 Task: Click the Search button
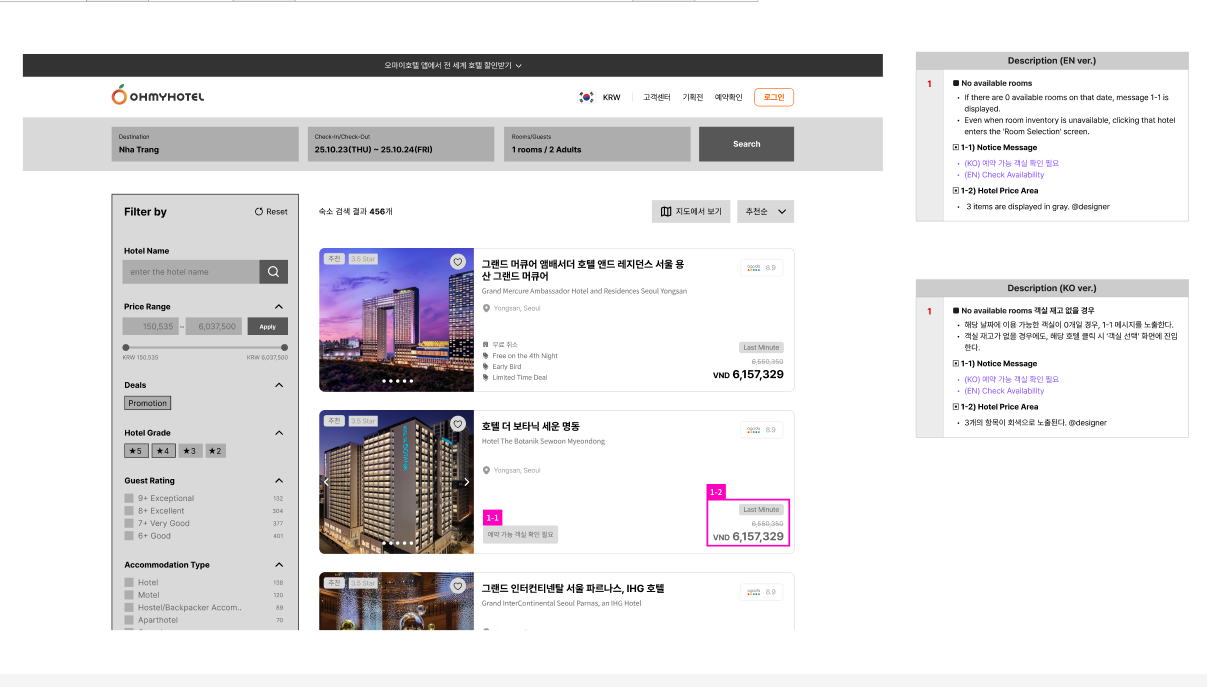tap(746, 144)
